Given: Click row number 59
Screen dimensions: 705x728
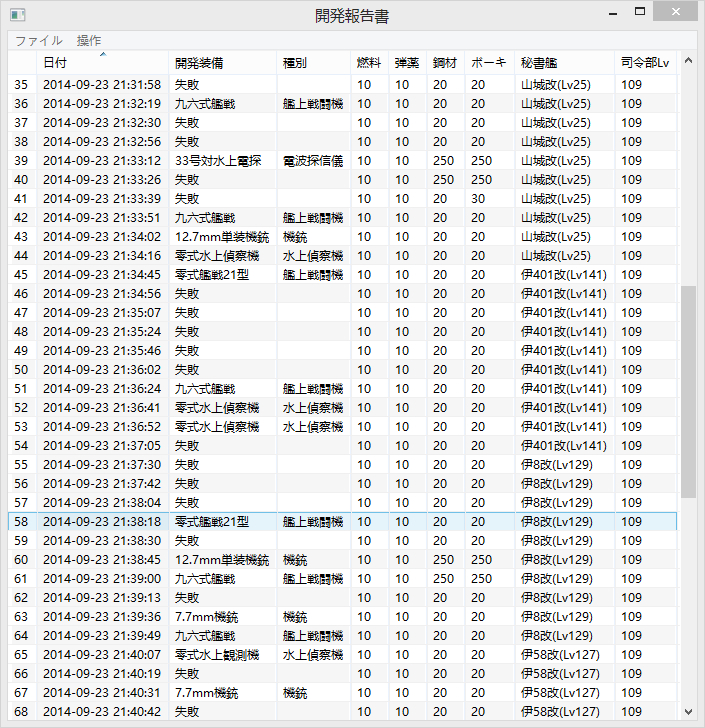Looking at the screenshot, I should 21,541.
